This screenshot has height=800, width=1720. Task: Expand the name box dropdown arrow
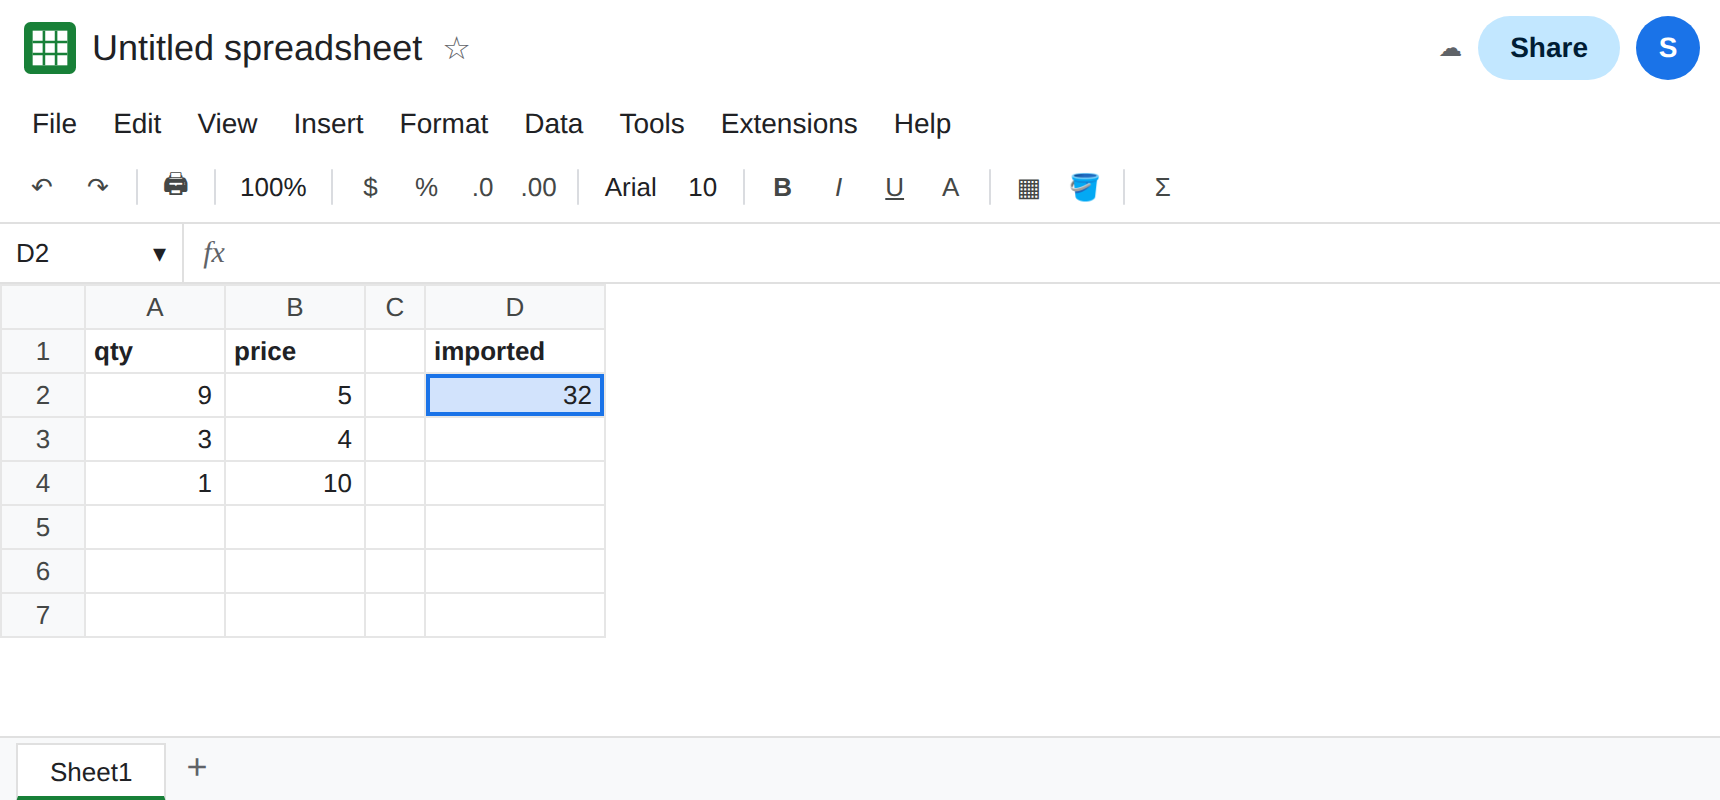(159, 254)
